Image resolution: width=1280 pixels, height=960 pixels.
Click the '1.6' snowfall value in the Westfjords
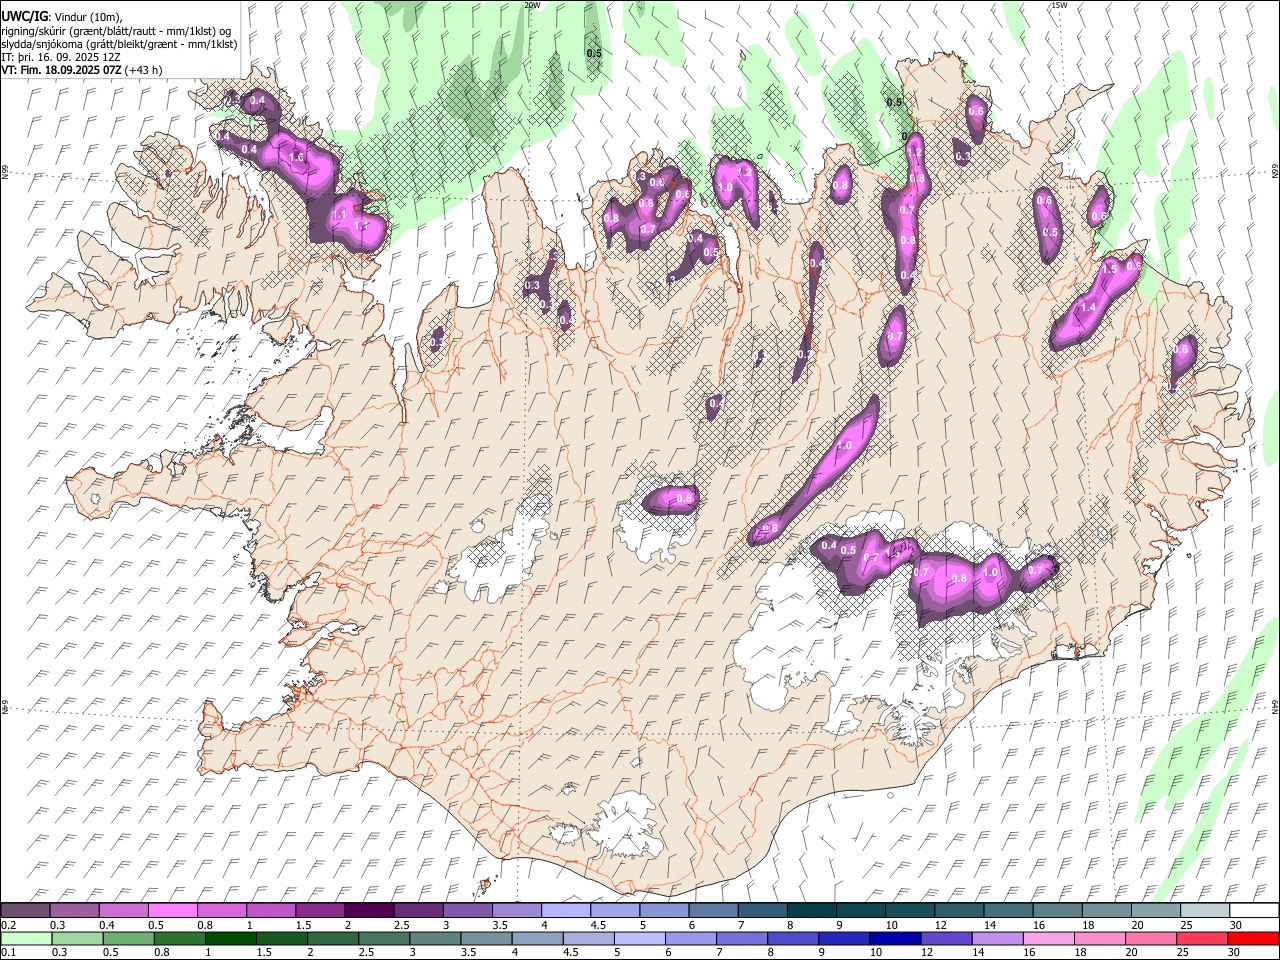coord(296,158)
